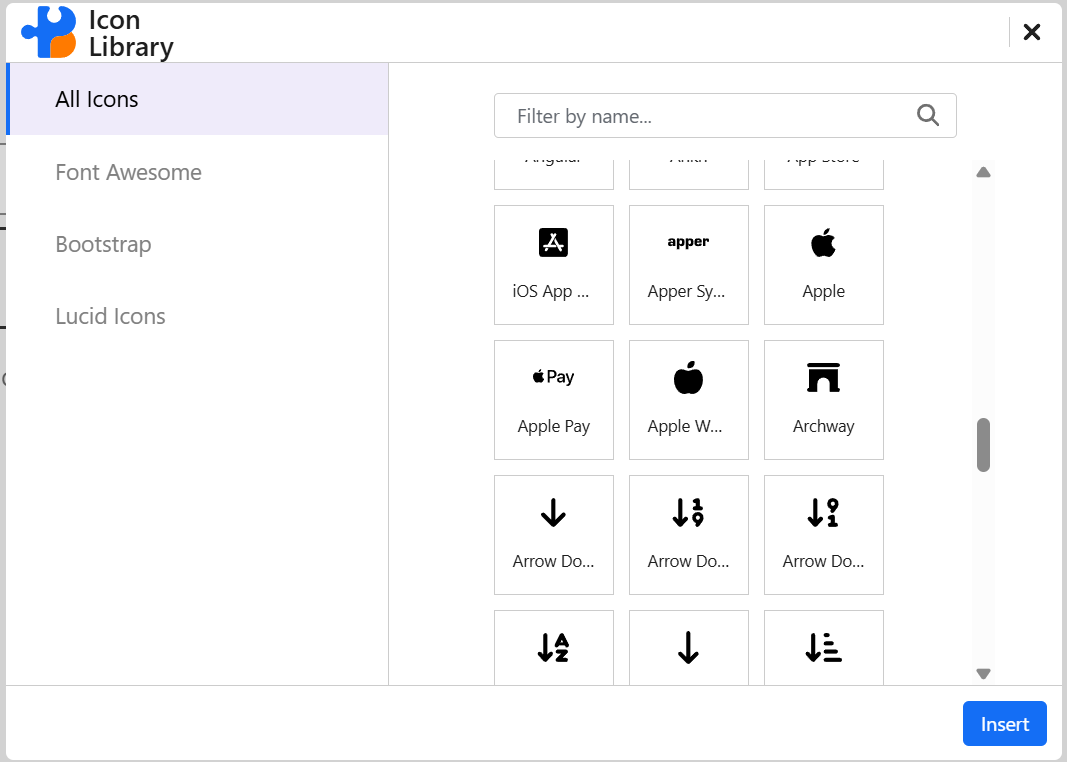
Task: Select the All Icons category
Action: pos(97,99)
